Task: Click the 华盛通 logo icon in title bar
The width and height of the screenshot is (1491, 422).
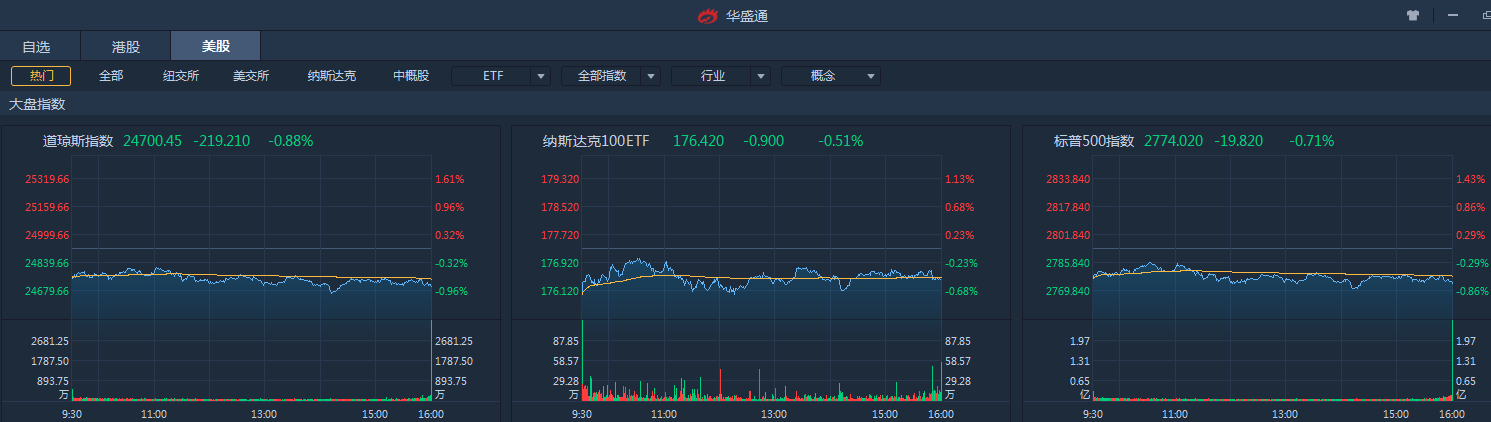Action: [708, 16]
